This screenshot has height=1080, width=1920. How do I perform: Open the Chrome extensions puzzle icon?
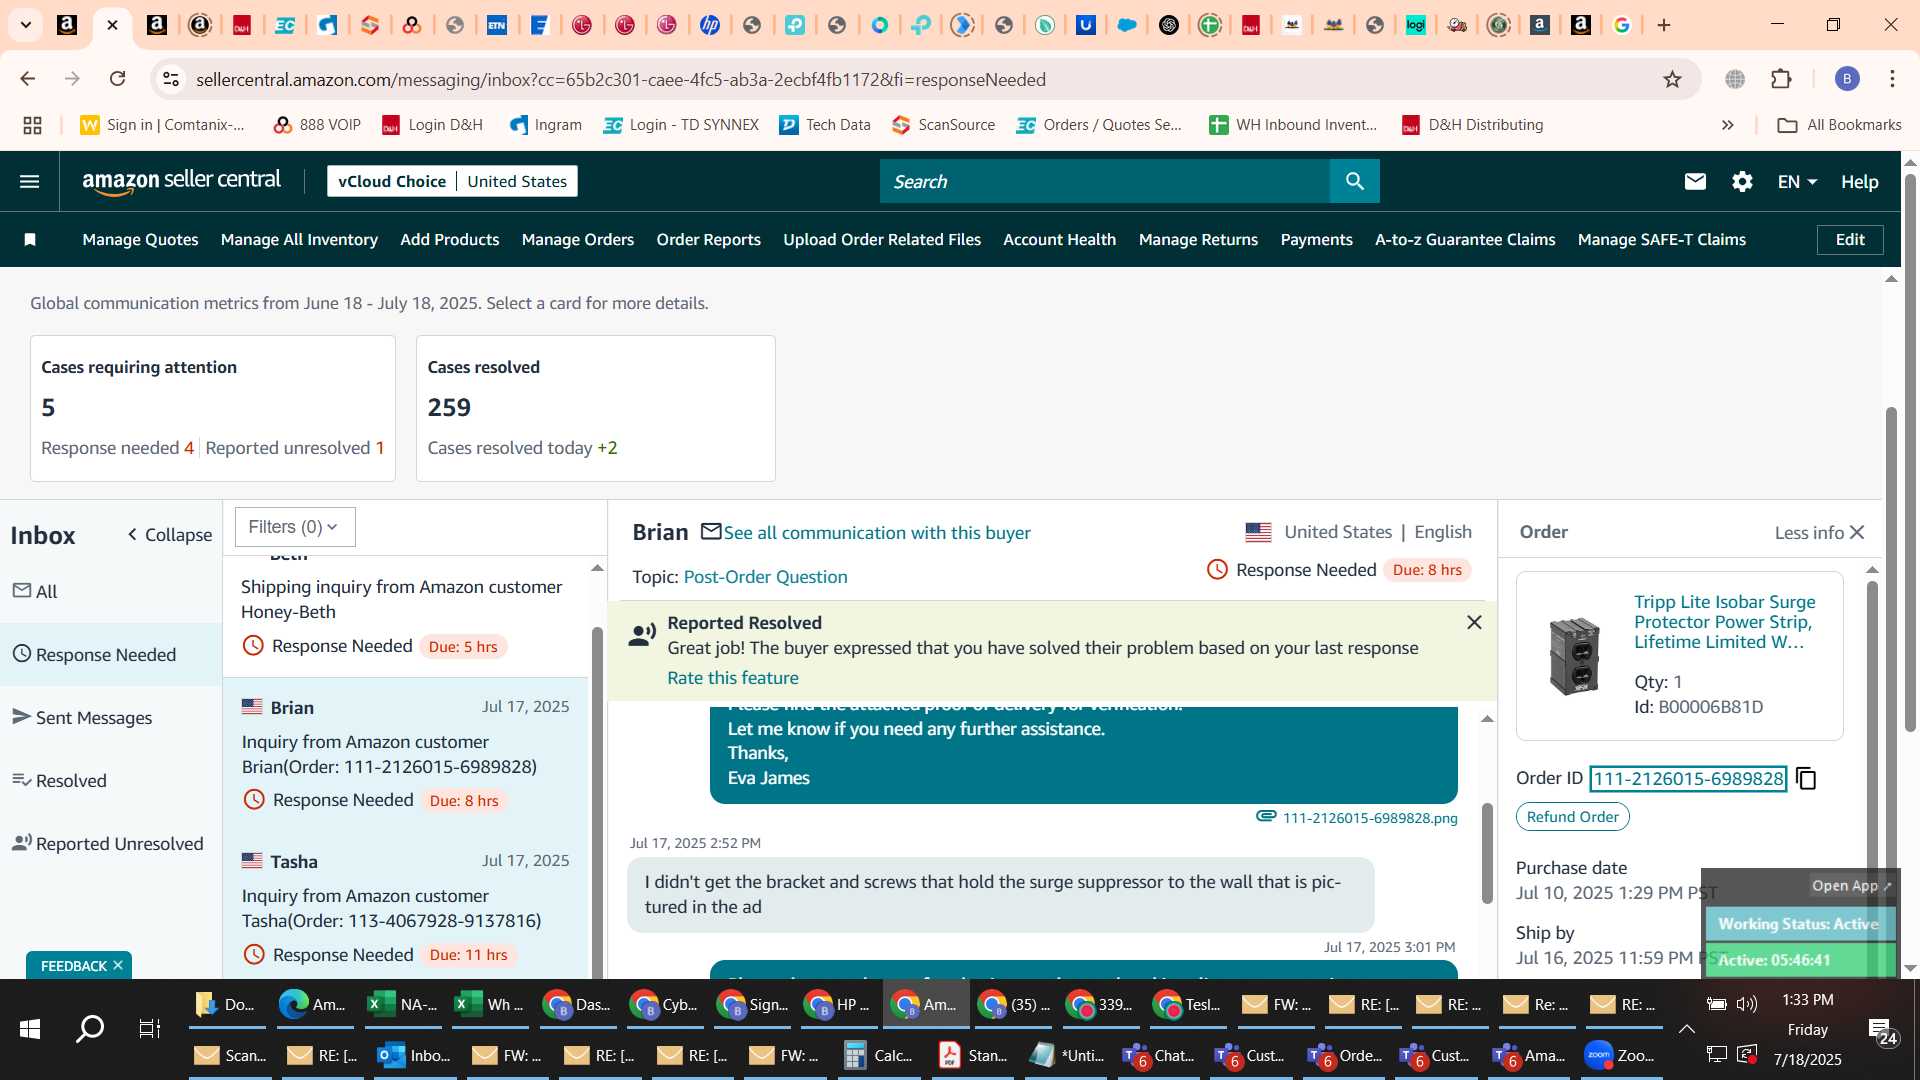(x=1781, y=79)
